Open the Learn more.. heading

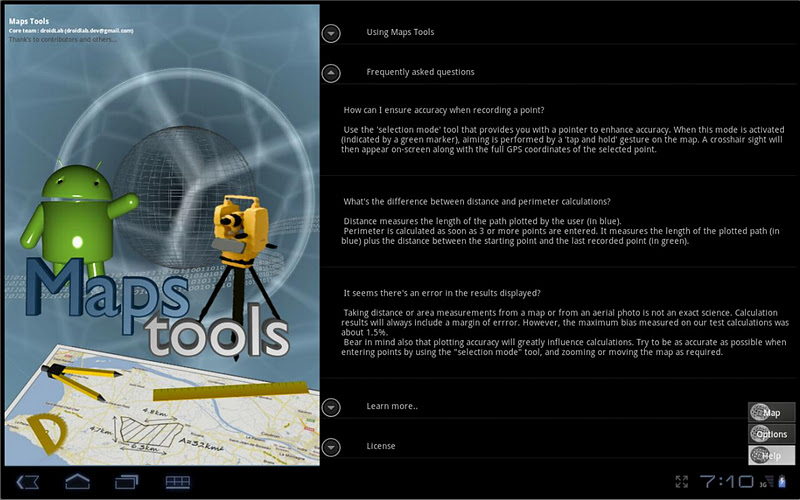(392, 406)
